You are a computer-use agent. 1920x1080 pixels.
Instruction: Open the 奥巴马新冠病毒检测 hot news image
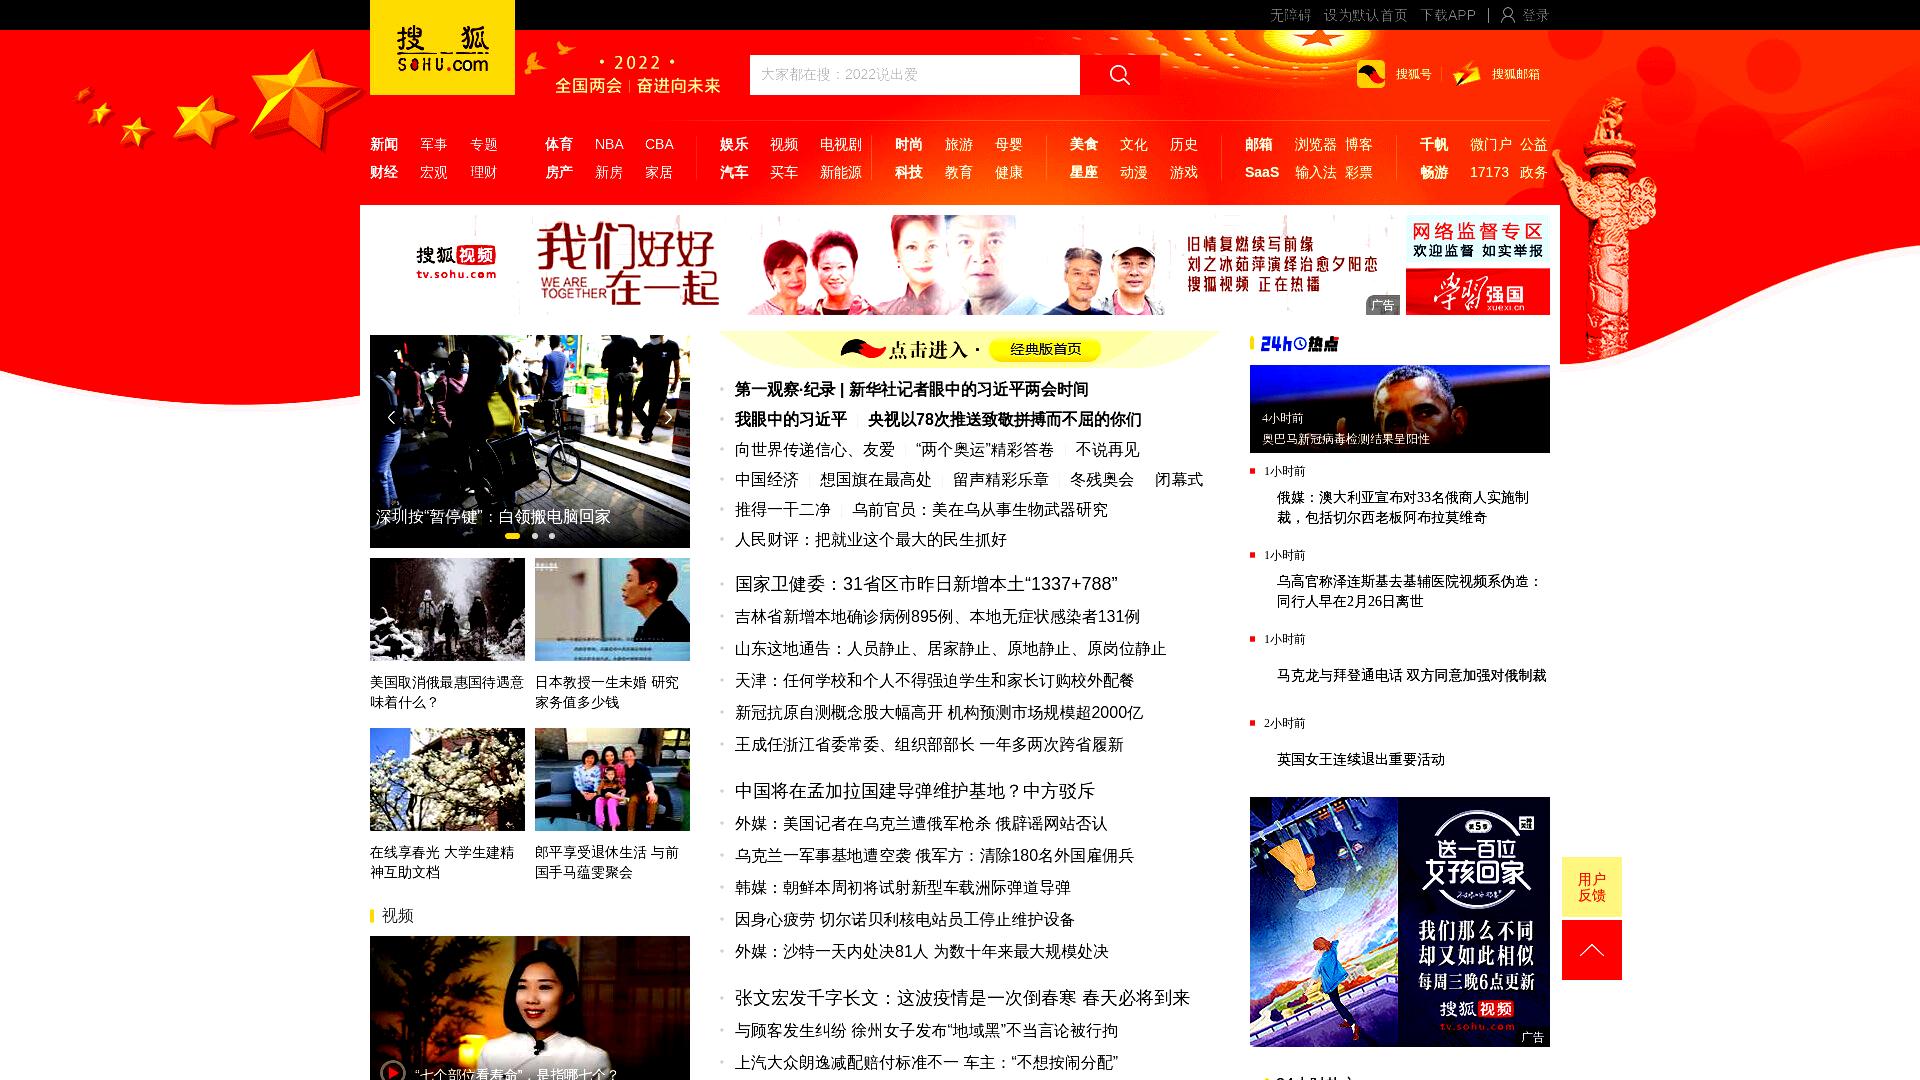click(1400, 409)
